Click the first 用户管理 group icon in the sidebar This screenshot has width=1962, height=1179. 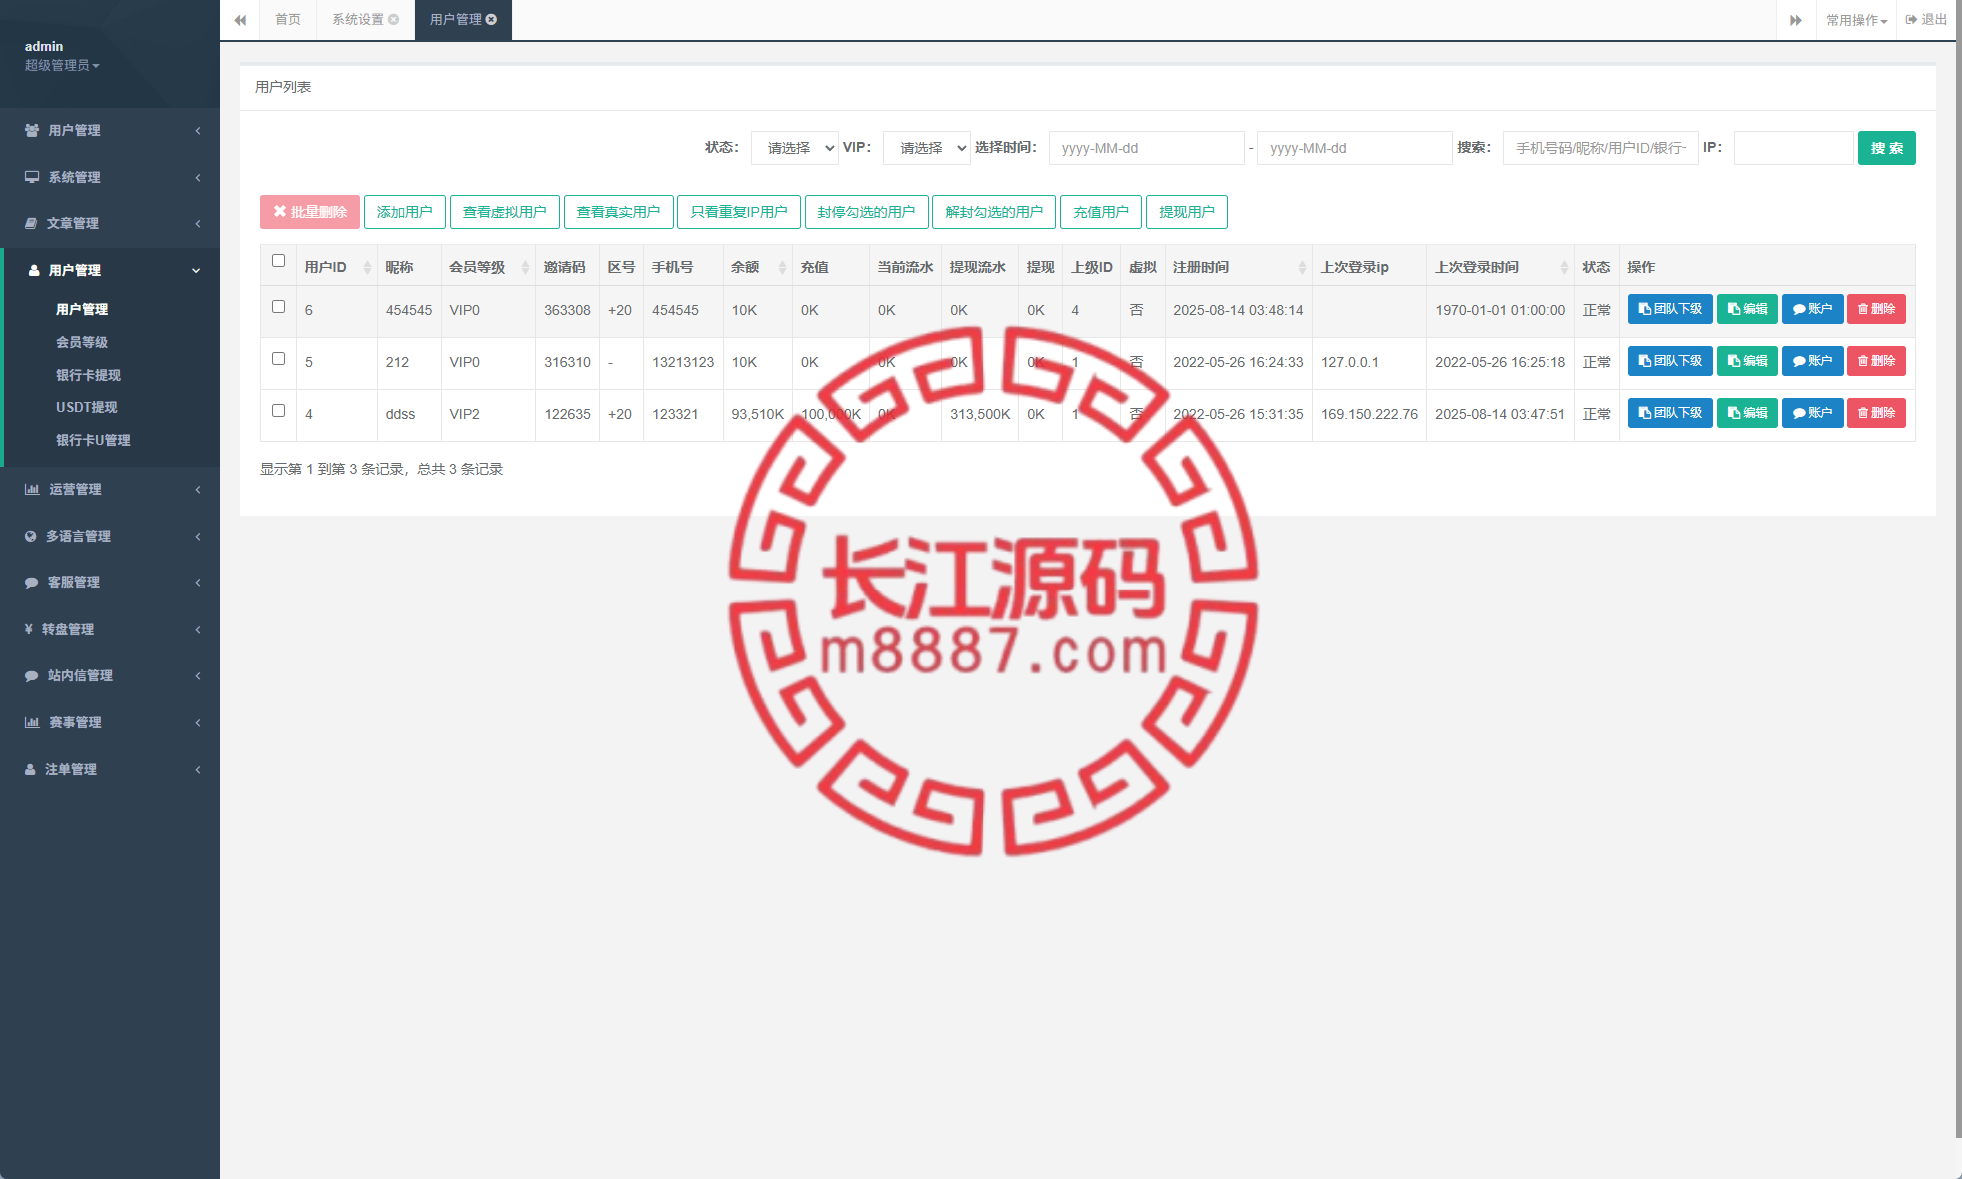pos(32,131)
